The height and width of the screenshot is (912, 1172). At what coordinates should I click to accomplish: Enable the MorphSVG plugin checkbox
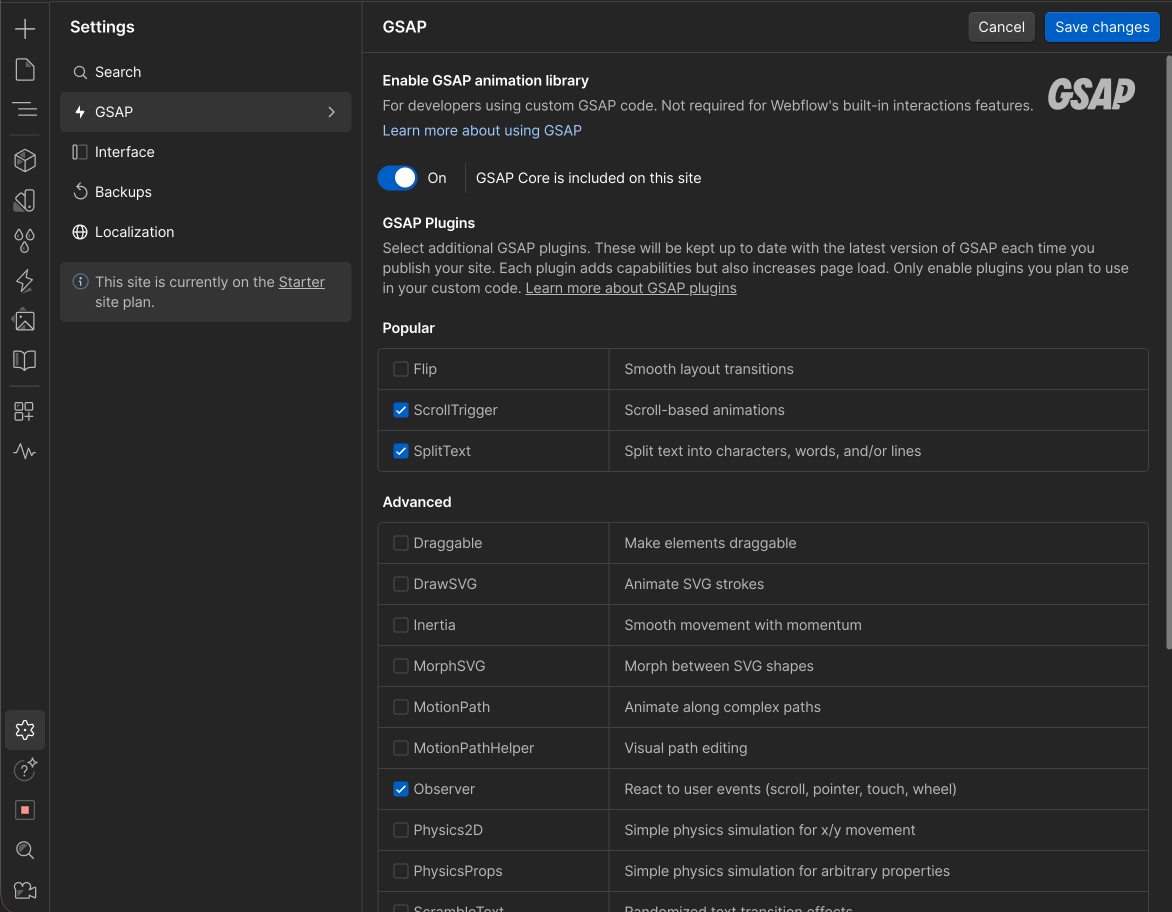click(401, 666)
